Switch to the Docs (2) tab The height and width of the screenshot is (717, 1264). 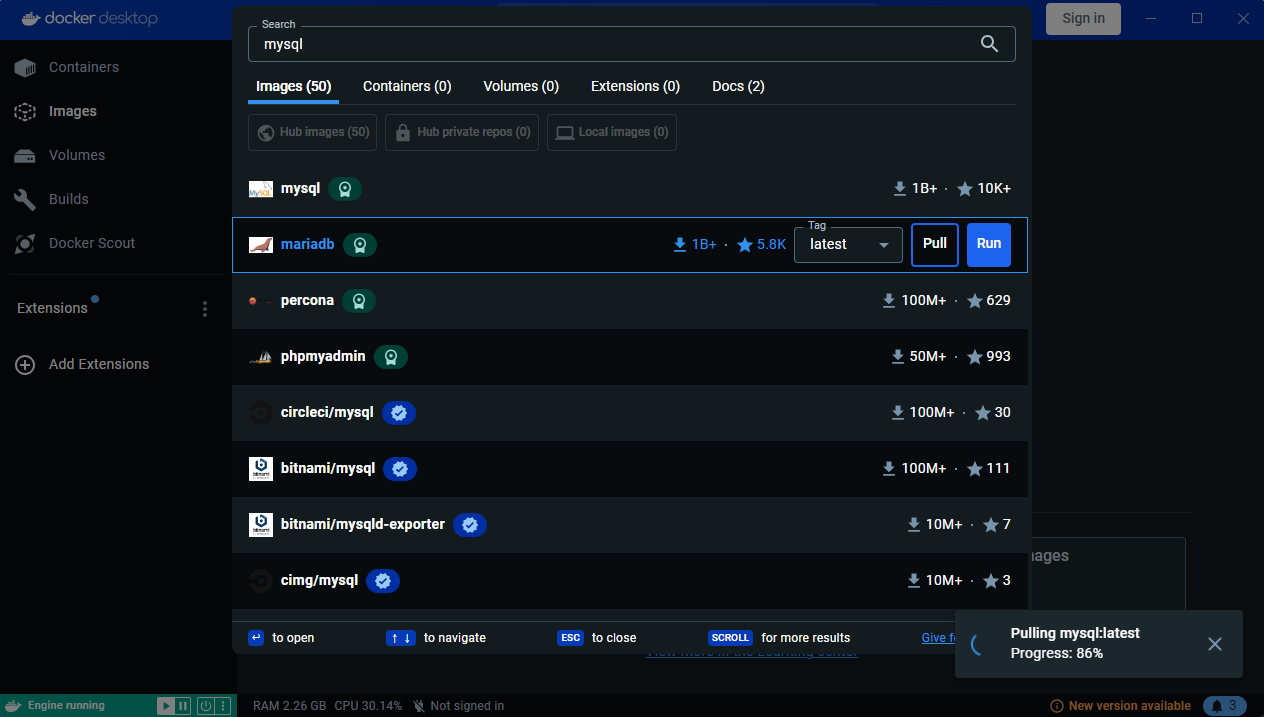(x=738, y=86)
